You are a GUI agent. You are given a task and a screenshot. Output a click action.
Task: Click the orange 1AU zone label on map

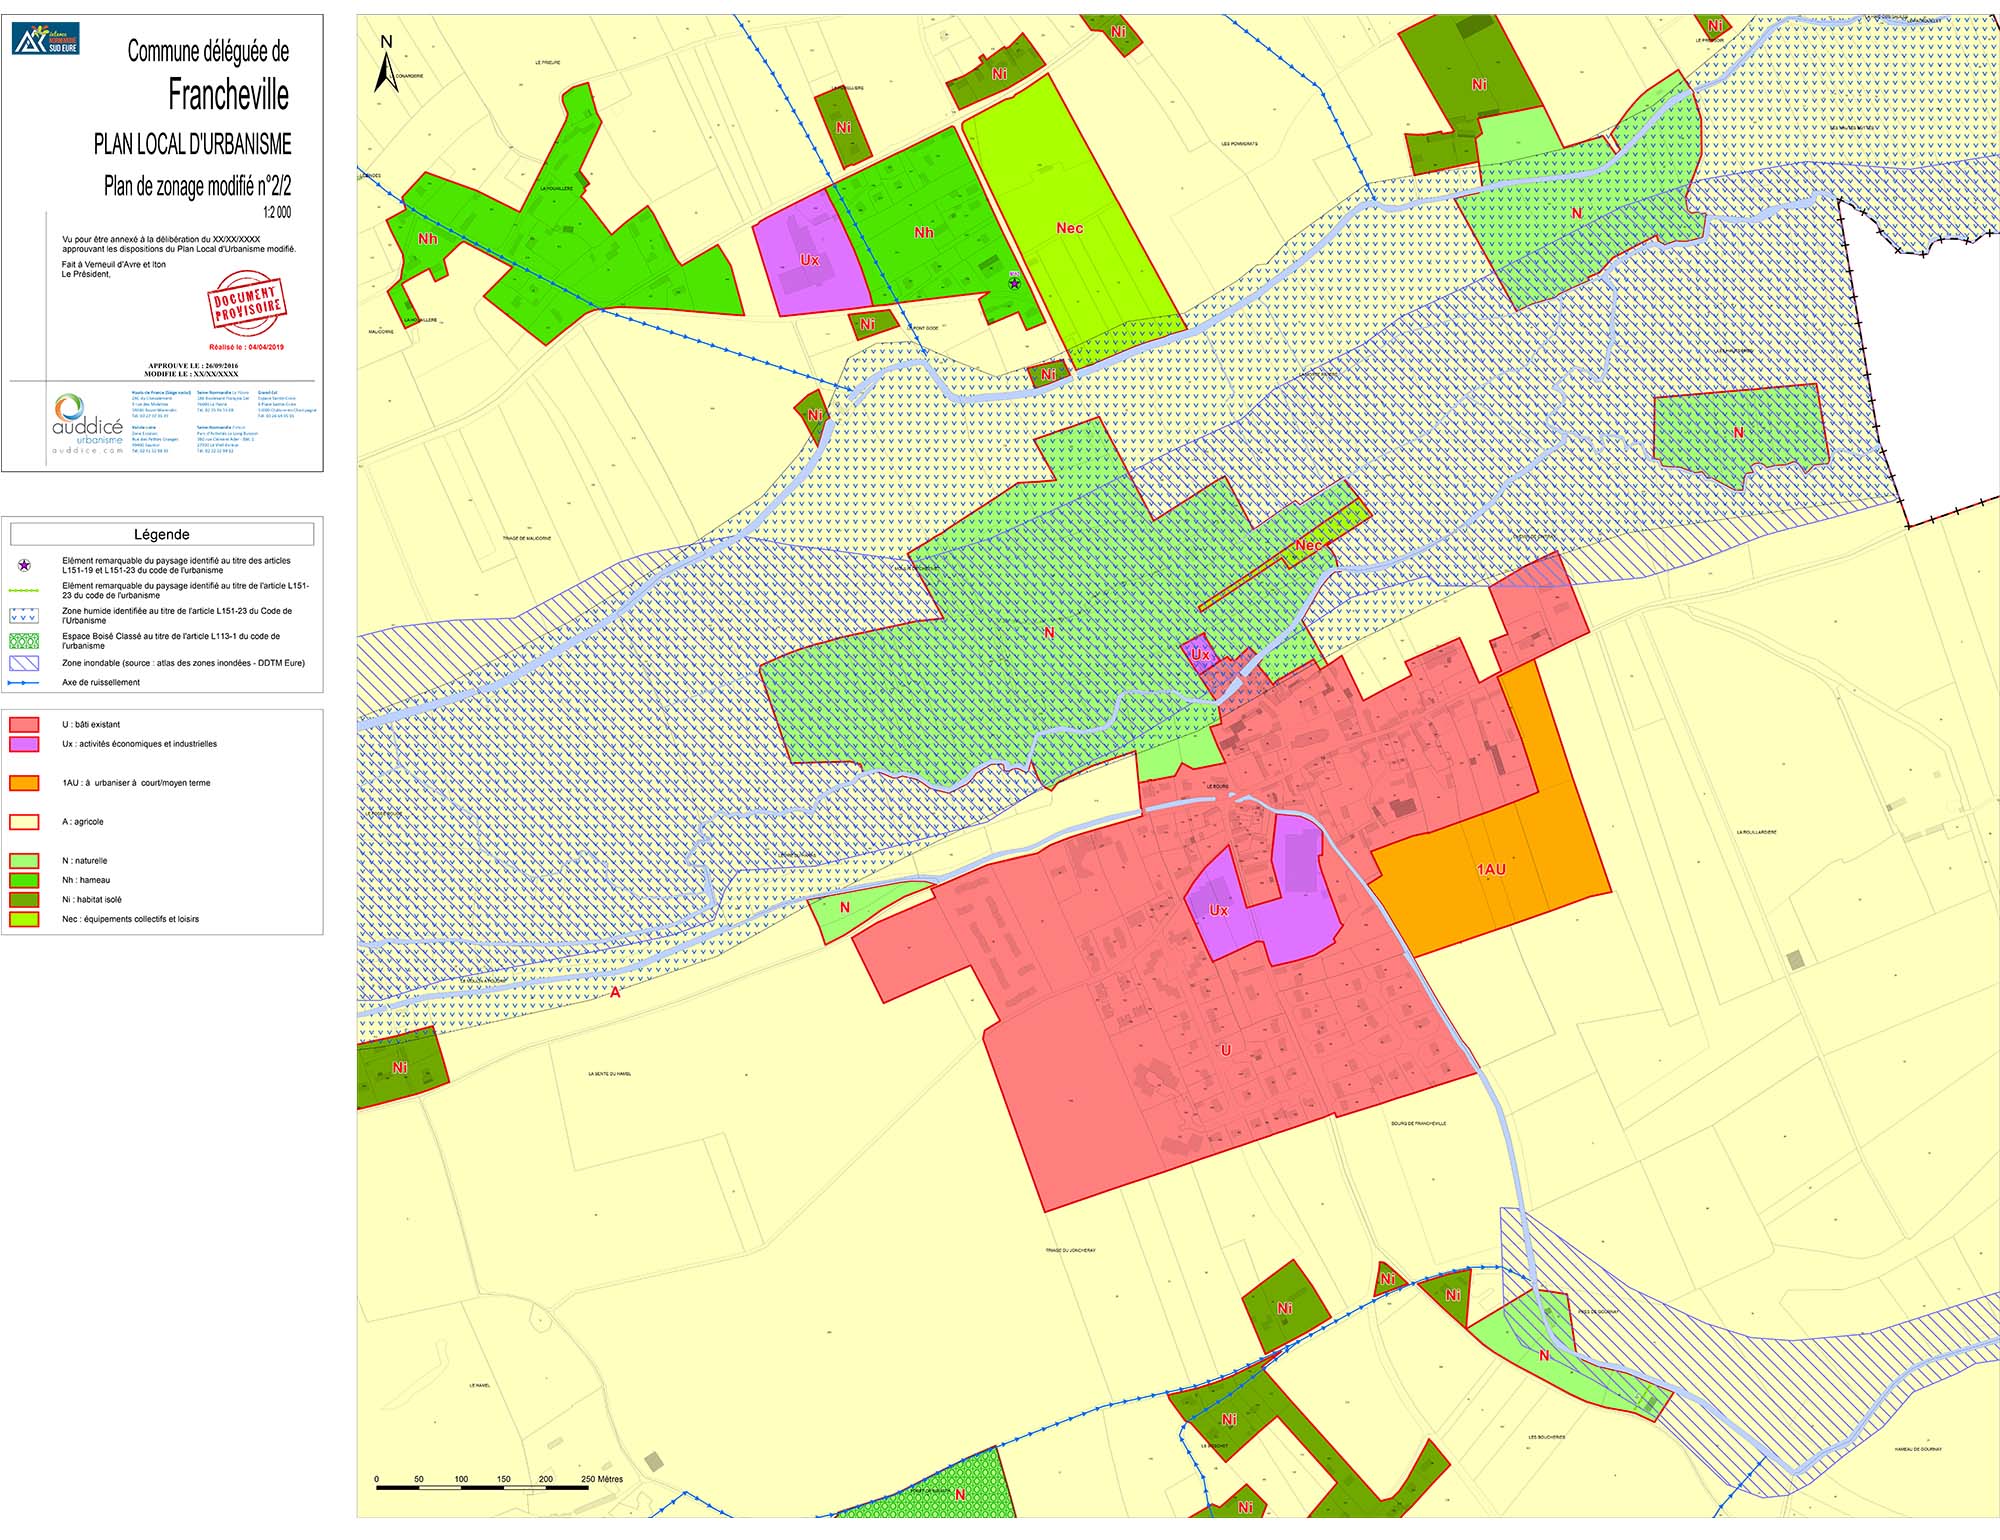coord(1491,870)
